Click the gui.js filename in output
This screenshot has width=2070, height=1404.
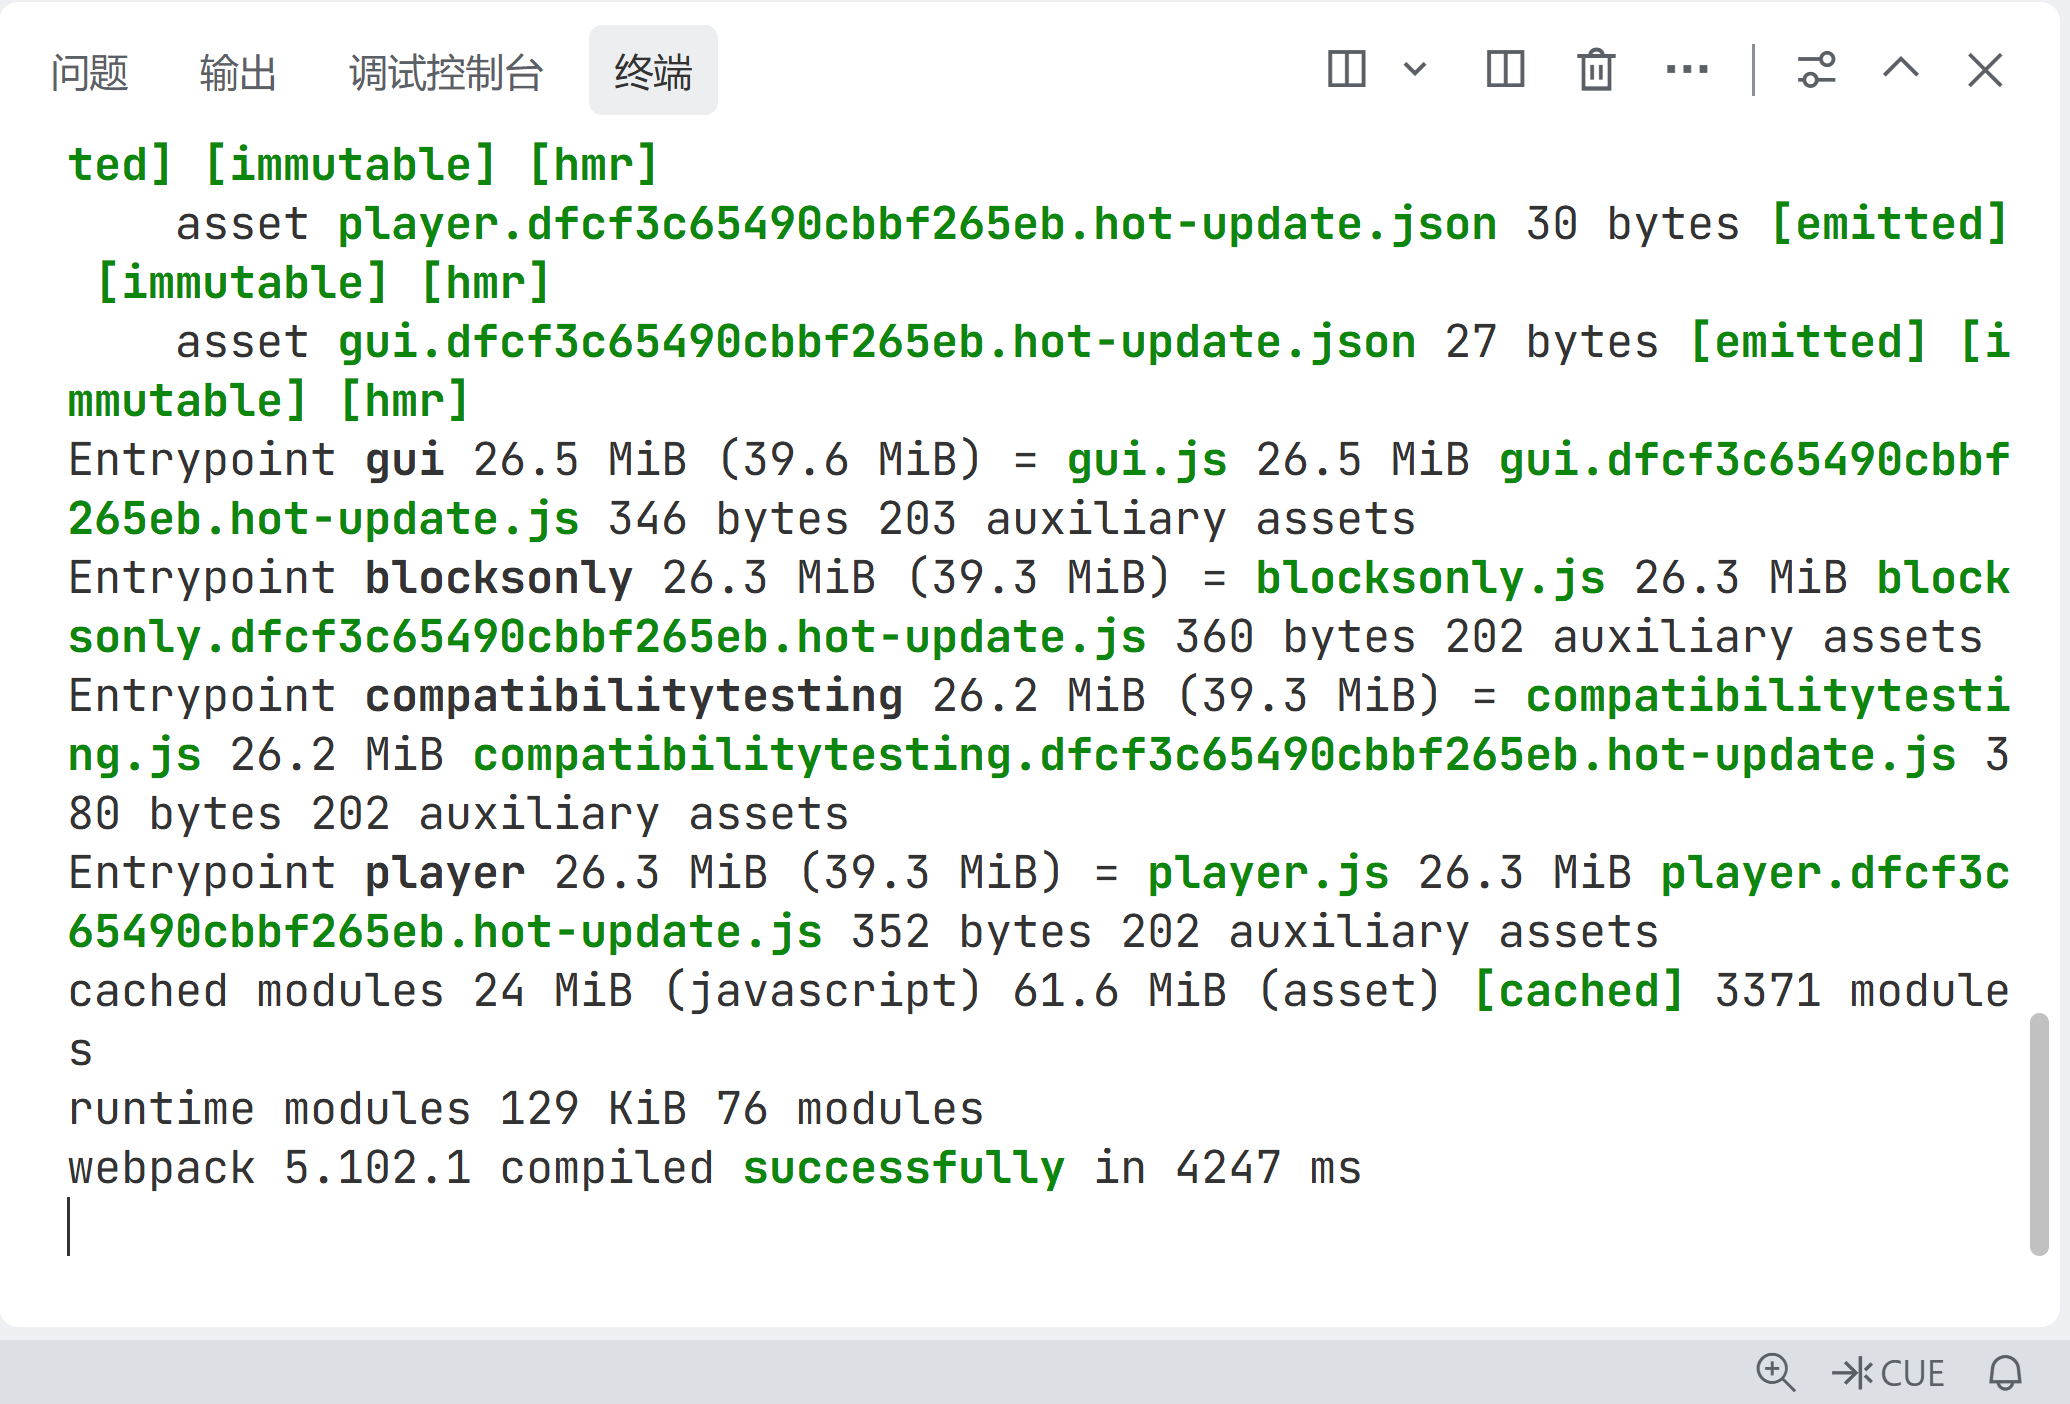(x=1147, y=460)
